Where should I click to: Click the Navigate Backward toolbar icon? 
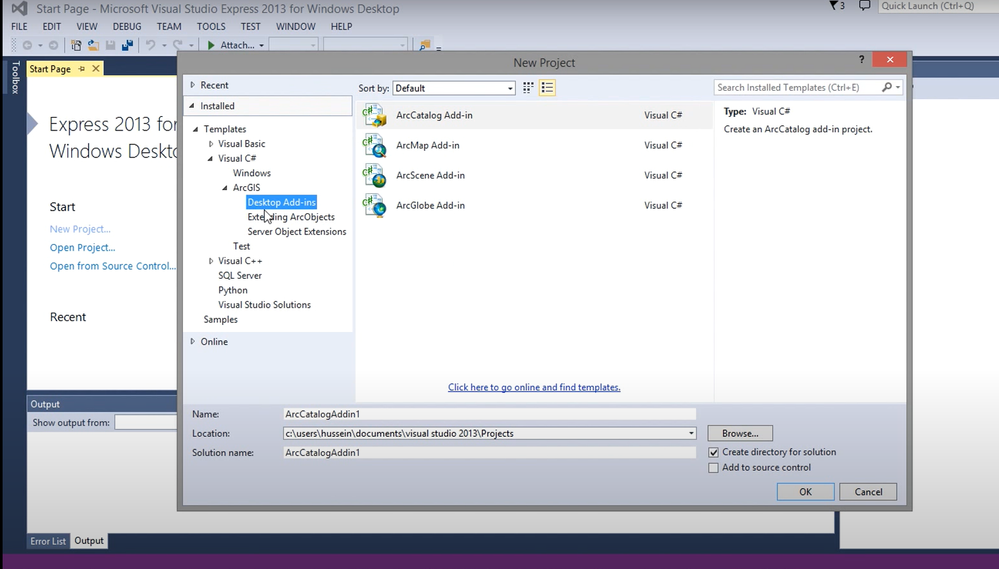click(x=27, y=45)
